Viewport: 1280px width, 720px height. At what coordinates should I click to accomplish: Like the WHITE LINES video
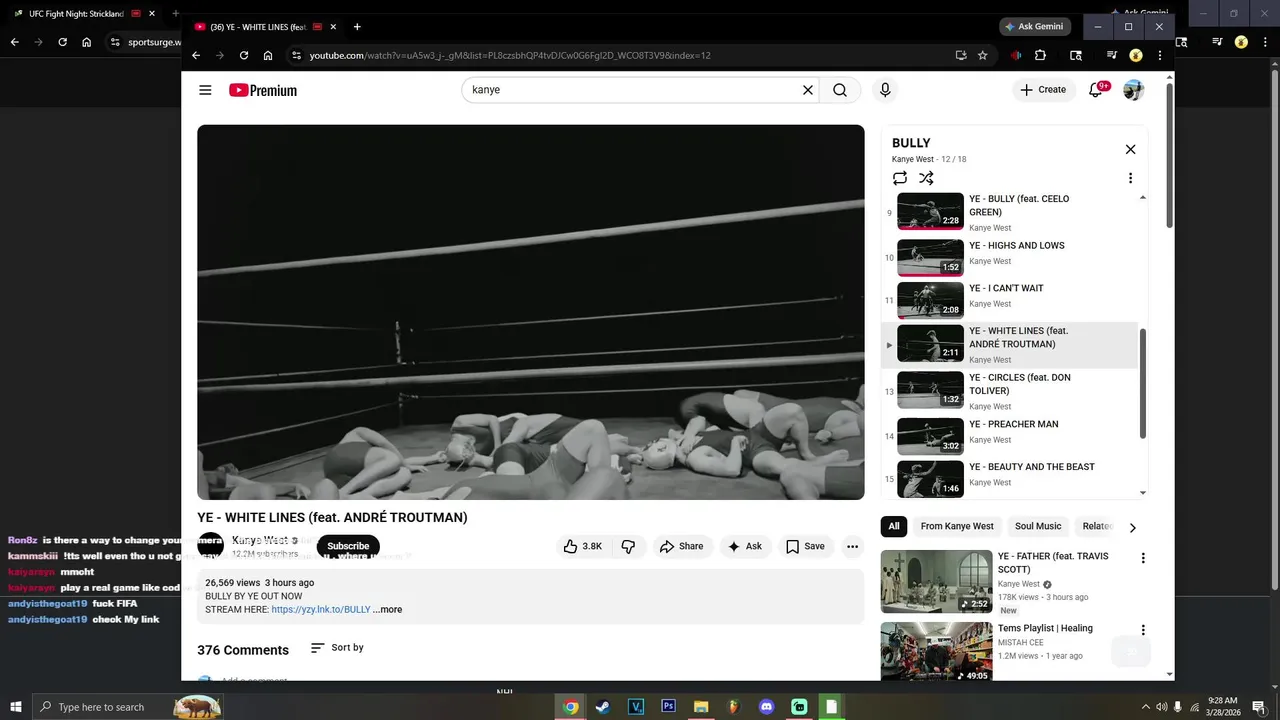[x=584, y=546]
